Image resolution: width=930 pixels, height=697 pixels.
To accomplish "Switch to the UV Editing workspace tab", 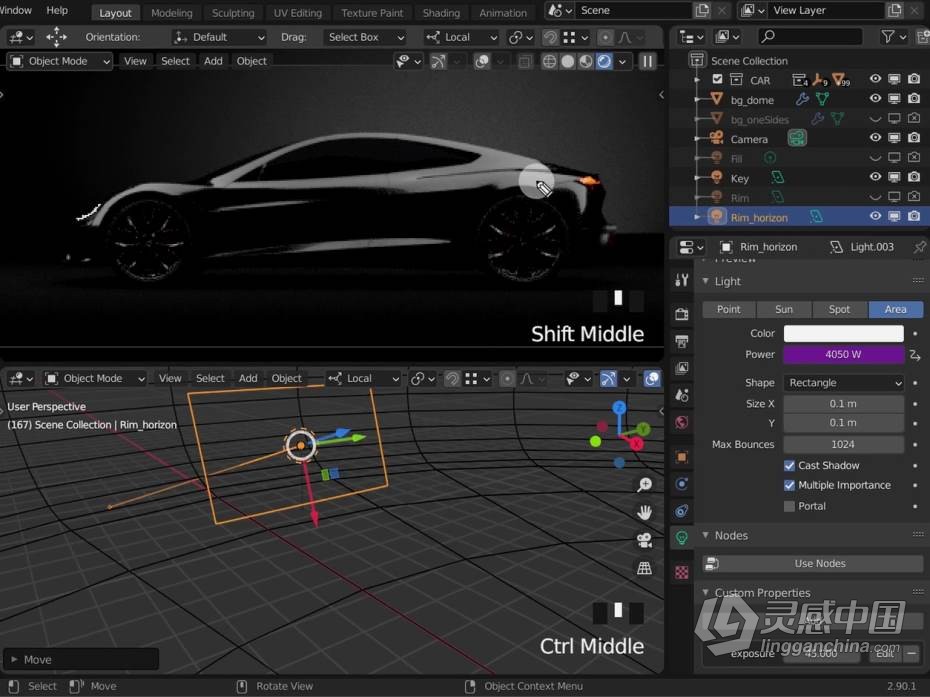I will coord(298,12).
